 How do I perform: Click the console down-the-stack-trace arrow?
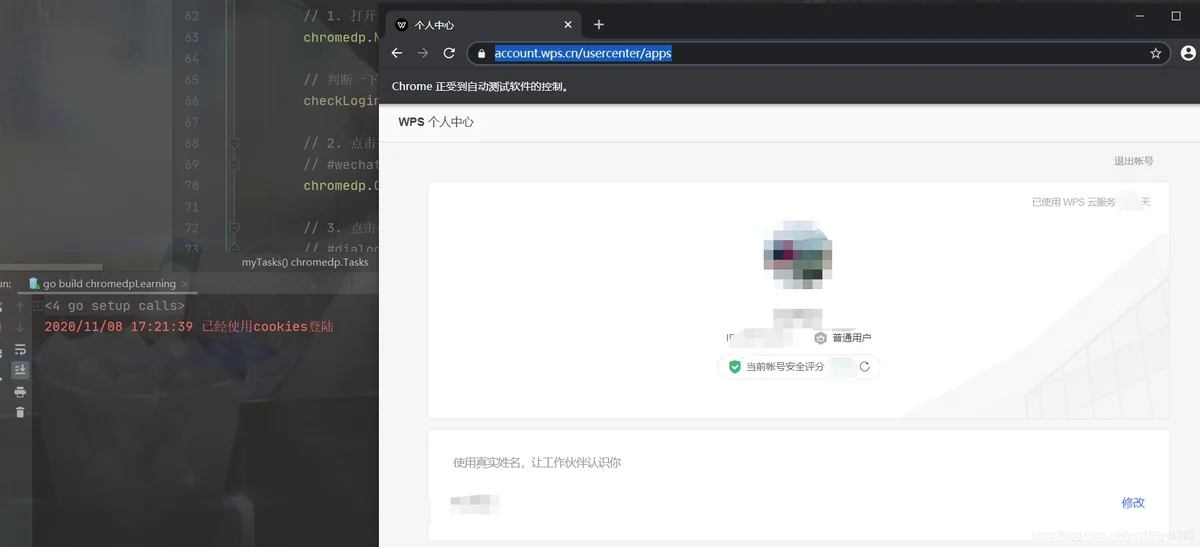tap(20, 327)
